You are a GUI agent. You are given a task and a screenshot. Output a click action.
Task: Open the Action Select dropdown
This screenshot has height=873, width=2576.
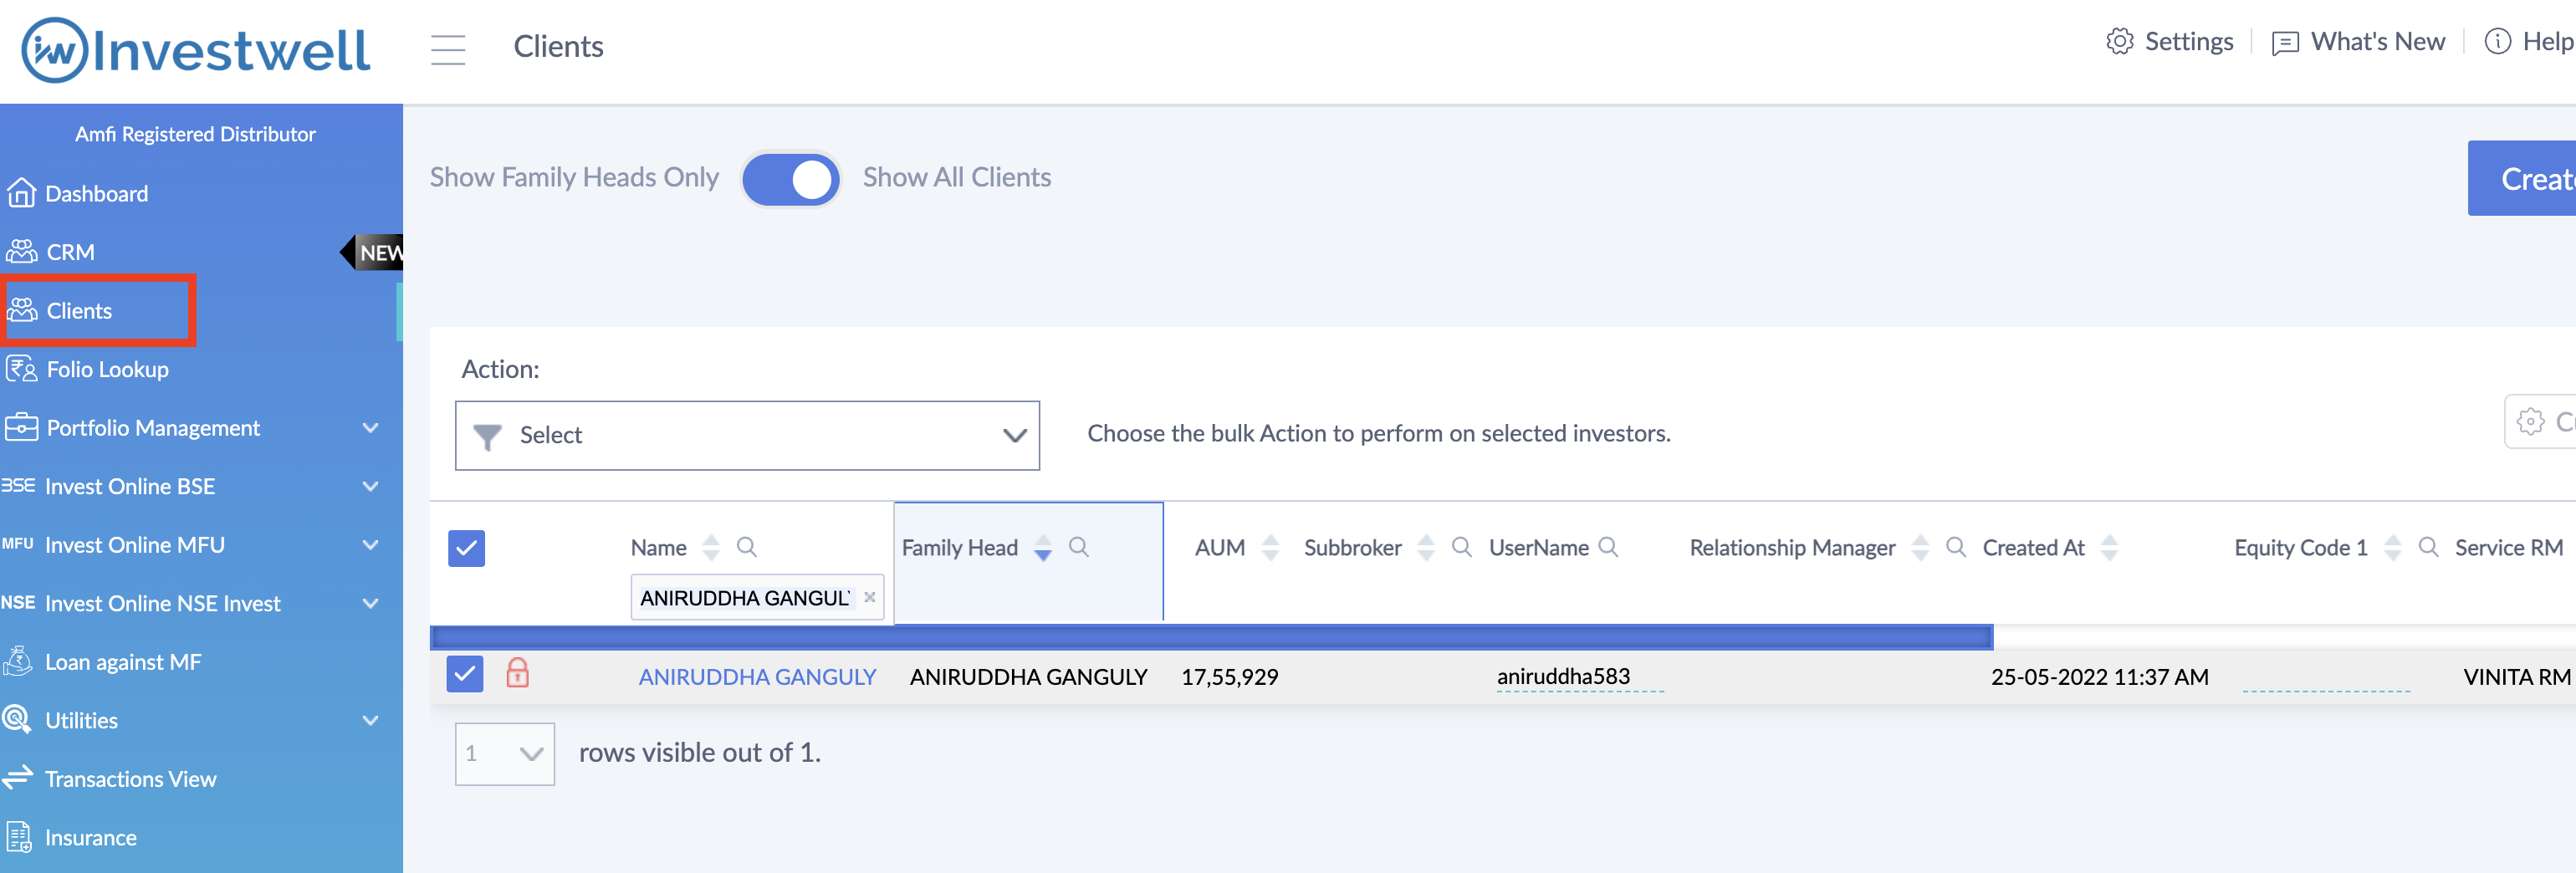pyautogui.click(x=747, y=435)
